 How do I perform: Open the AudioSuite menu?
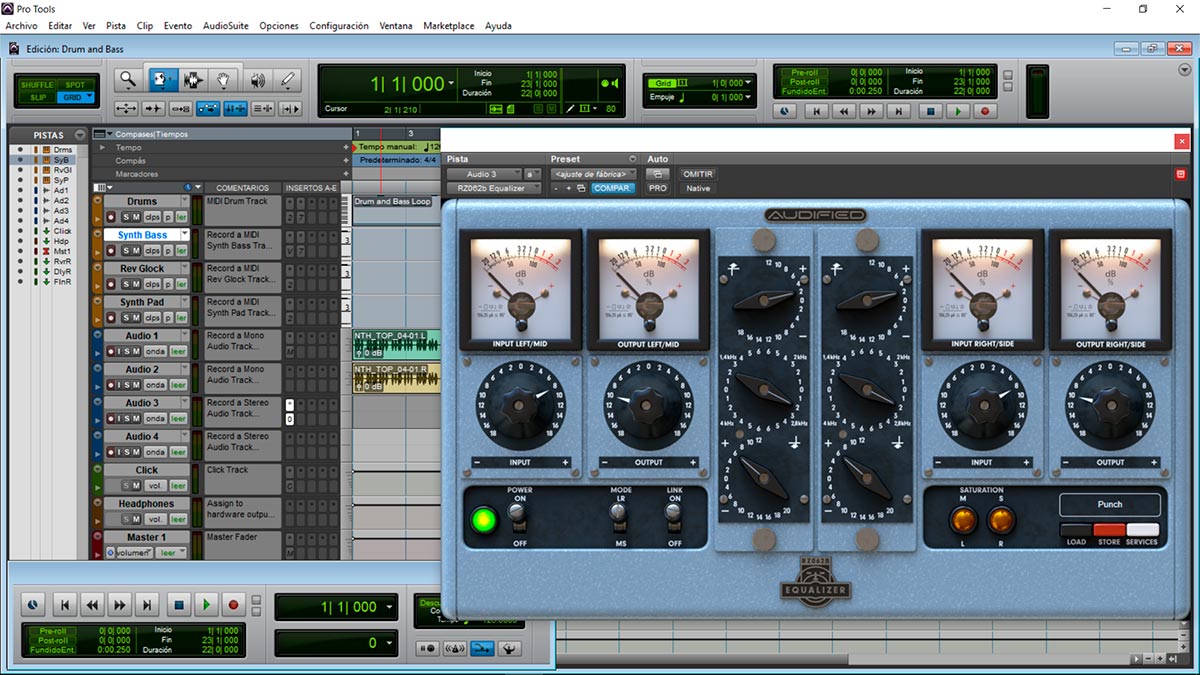(226, 26)
